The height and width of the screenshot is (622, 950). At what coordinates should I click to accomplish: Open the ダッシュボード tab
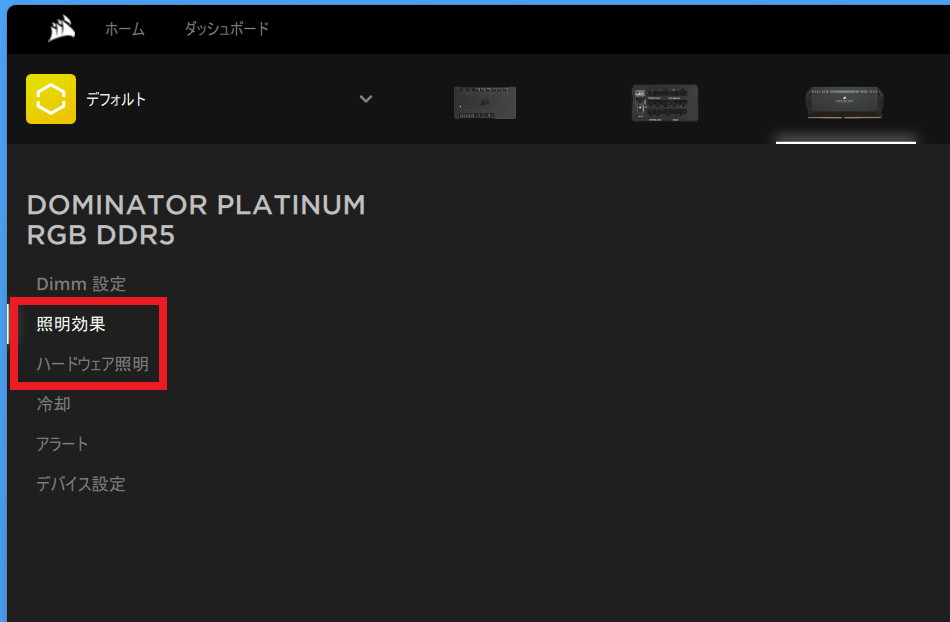click(227, 28)
